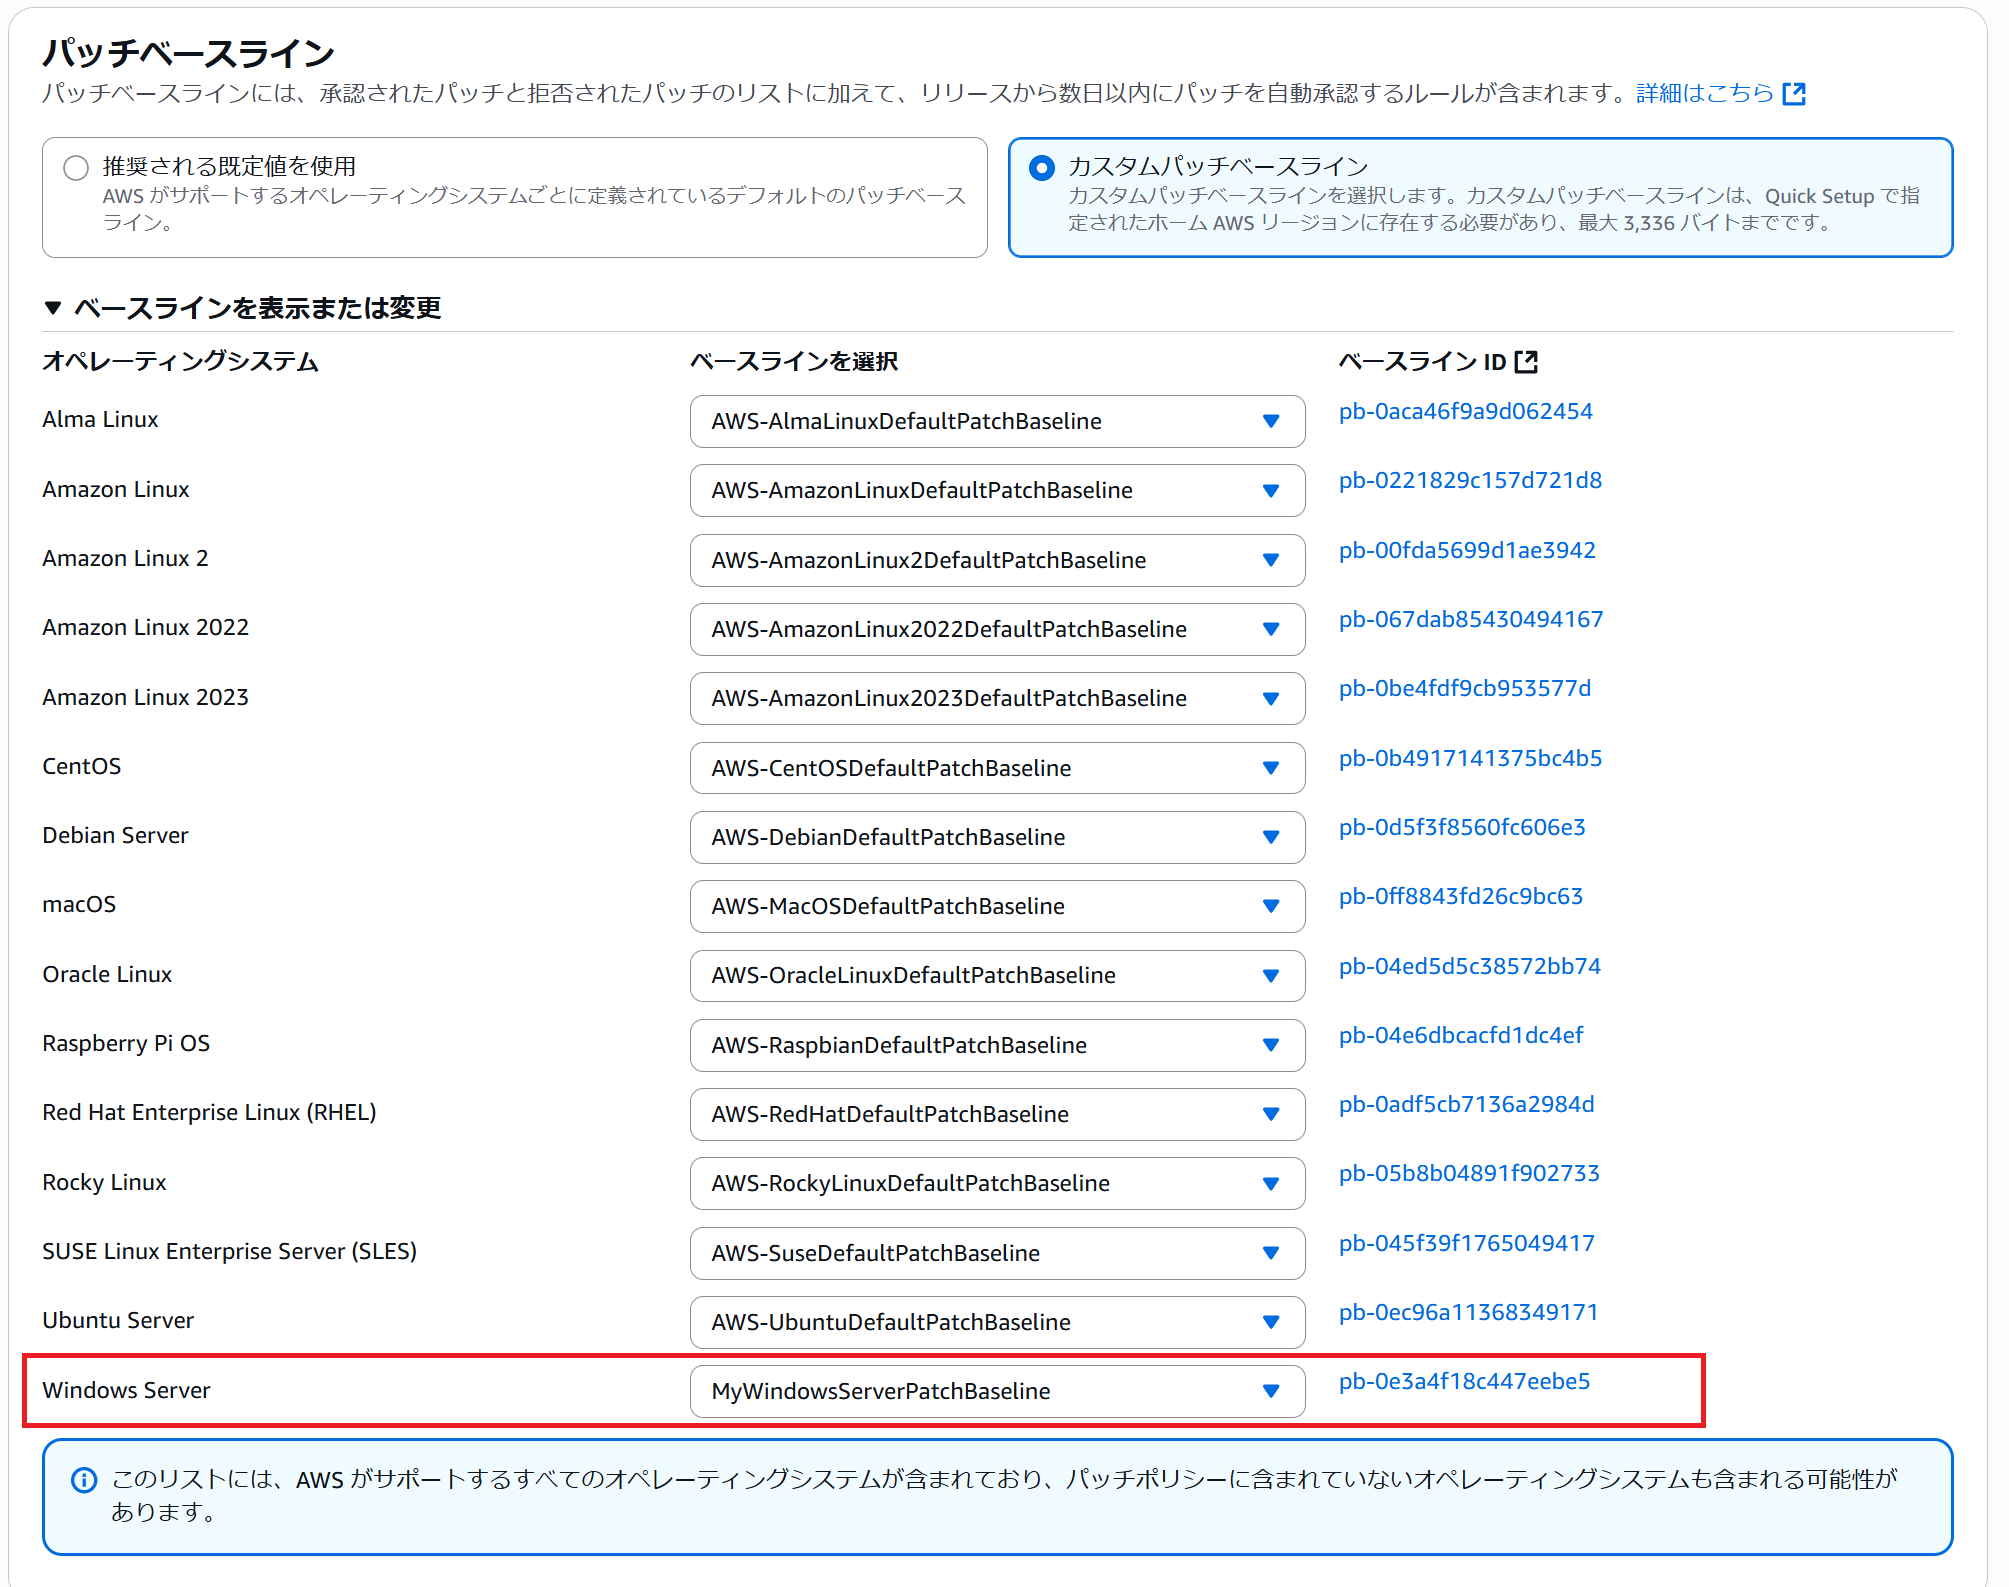Collapse ベースラインを表示または変更 section
Viewport: 2009px width, 1587px height.
(54, 308)
